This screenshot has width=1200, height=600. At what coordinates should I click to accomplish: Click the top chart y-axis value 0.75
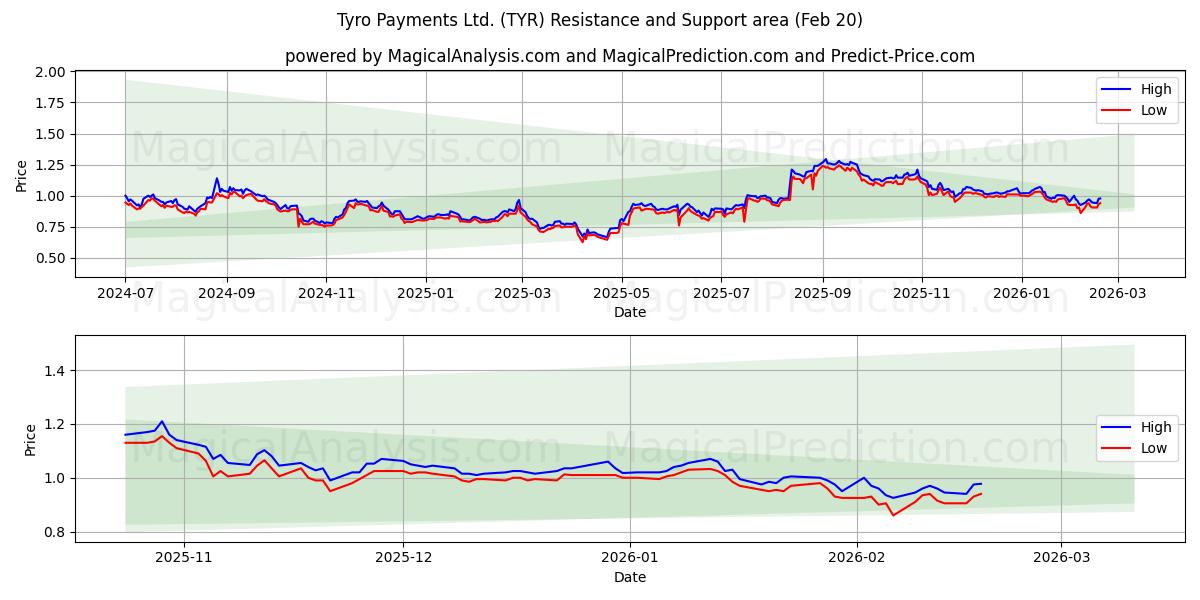(x=50, y=227)
